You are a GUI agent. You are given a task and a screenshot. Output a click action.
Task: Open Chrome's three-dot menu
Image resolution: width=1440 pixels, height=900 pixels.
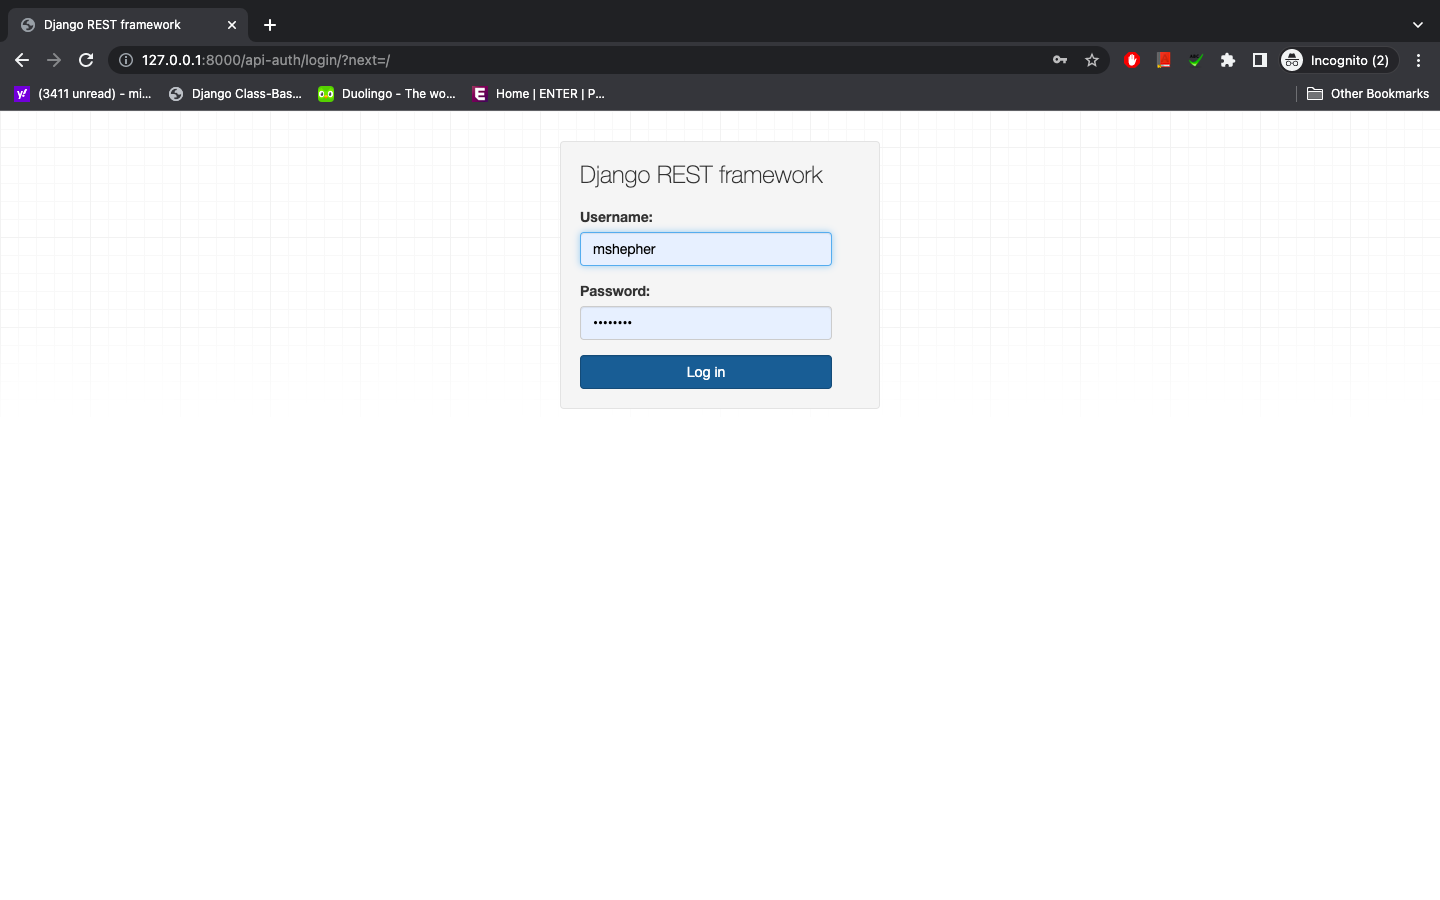pyautogui.click(x=1418, y=60)
